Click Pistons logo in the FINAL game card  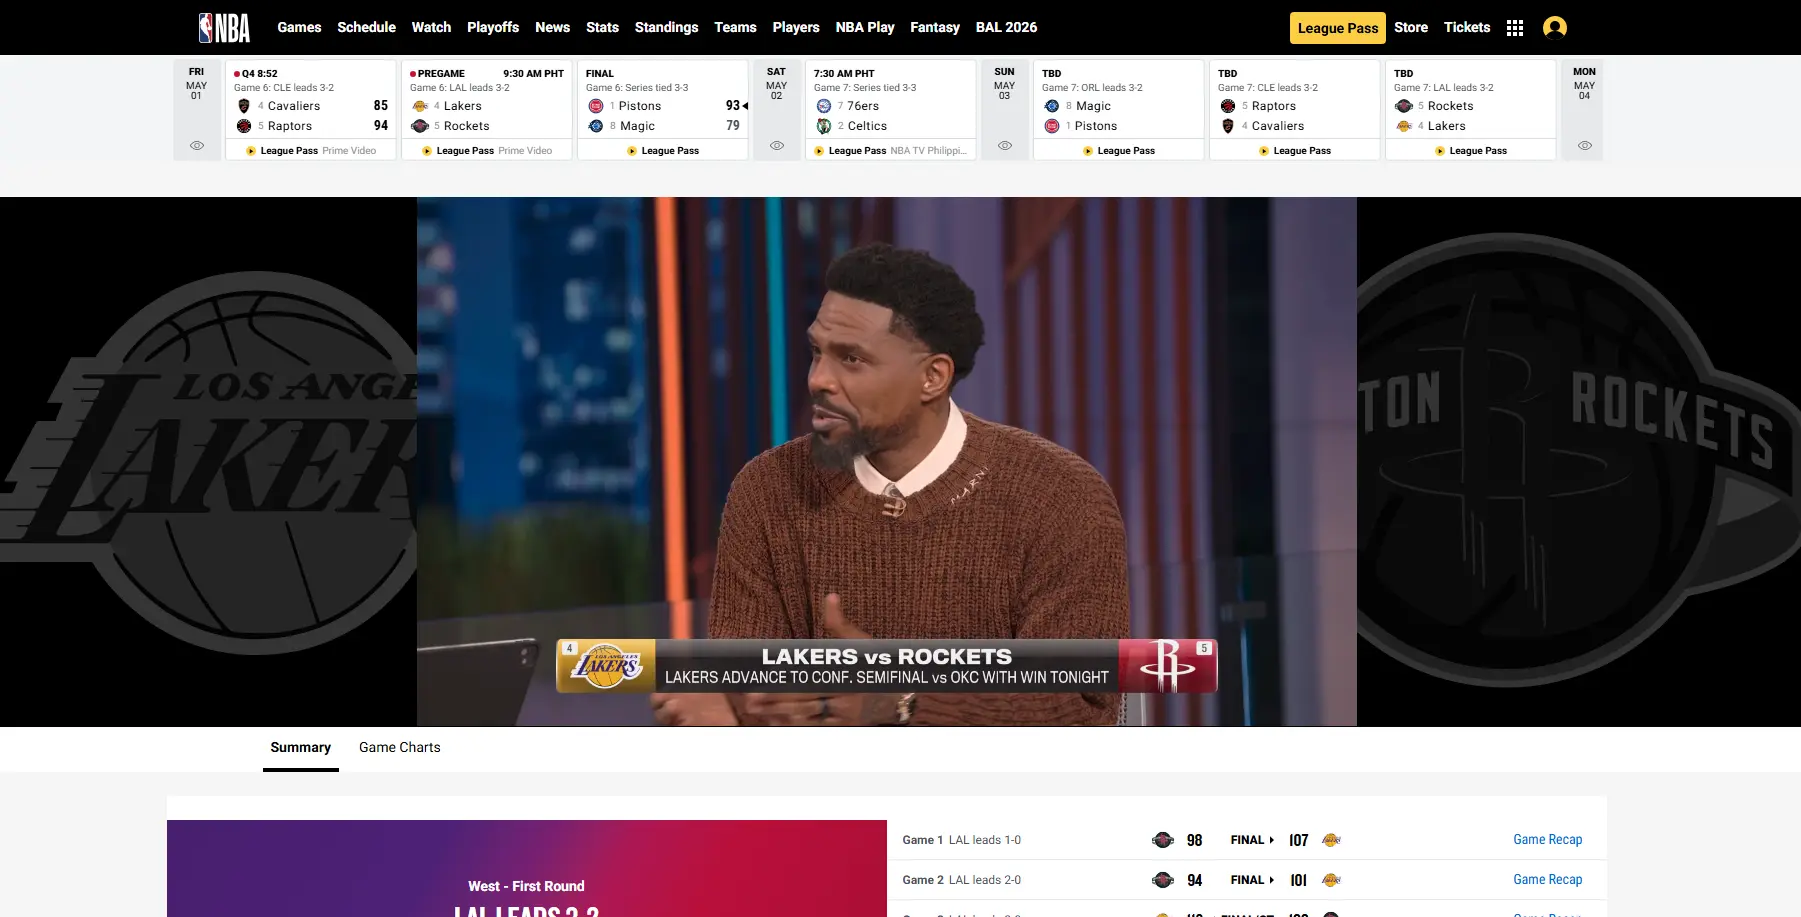(x=596, y=106)
